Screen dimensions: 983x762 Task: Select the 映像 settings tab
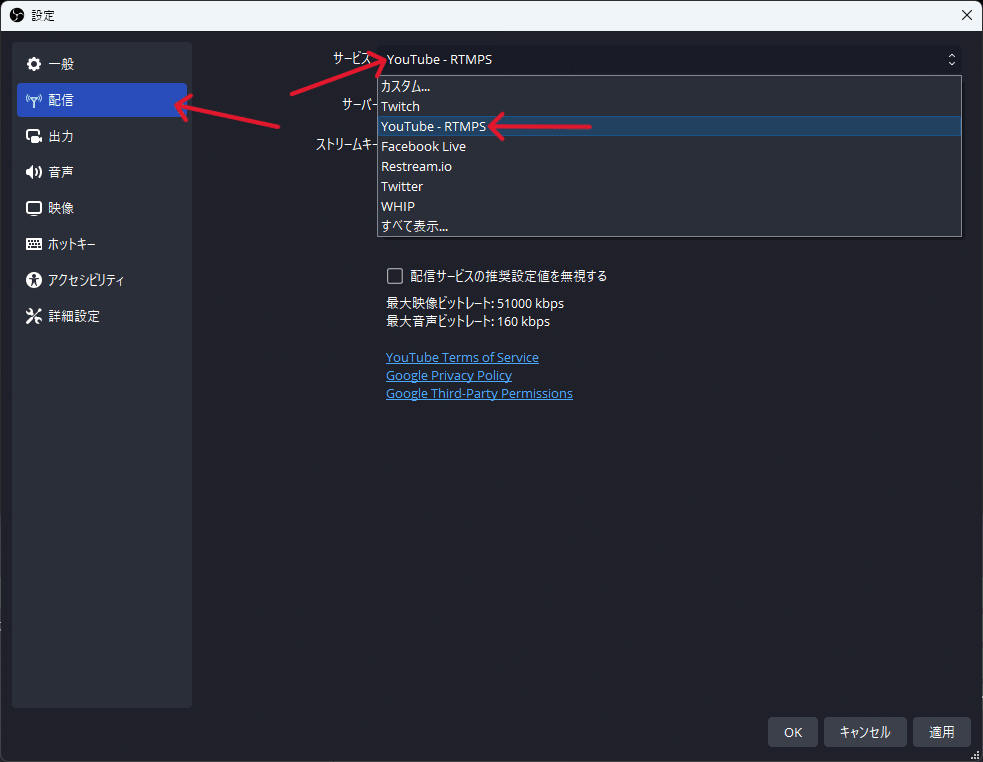coord(102,208)
